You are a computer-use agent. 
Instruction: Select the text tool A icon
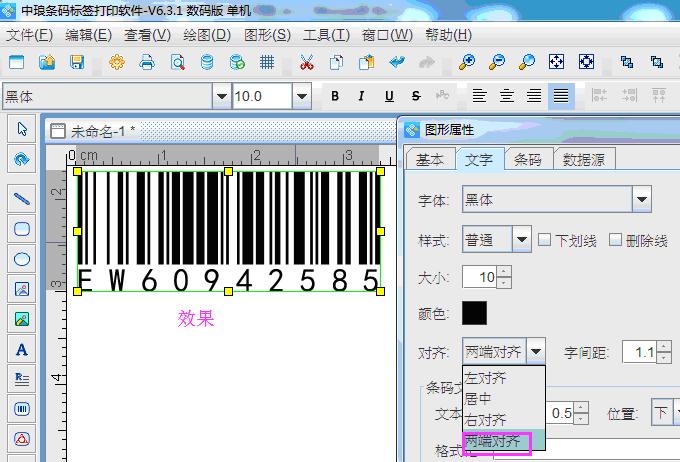pos(22,349)
